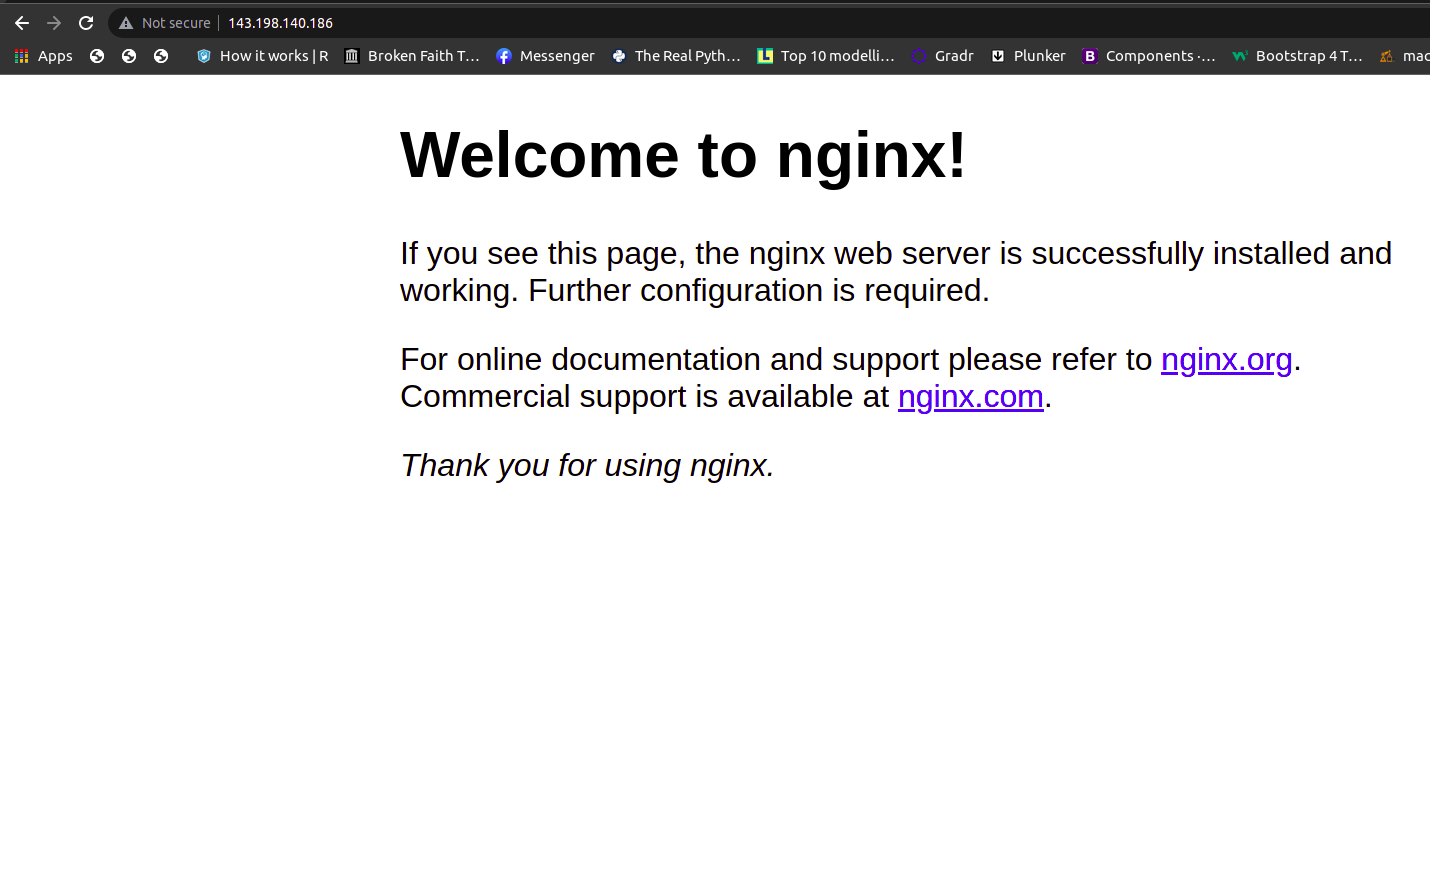This screenshot has height=877, width=1430.
Task: Follow the nginx.org documentation link
Action: (1227, 359)
